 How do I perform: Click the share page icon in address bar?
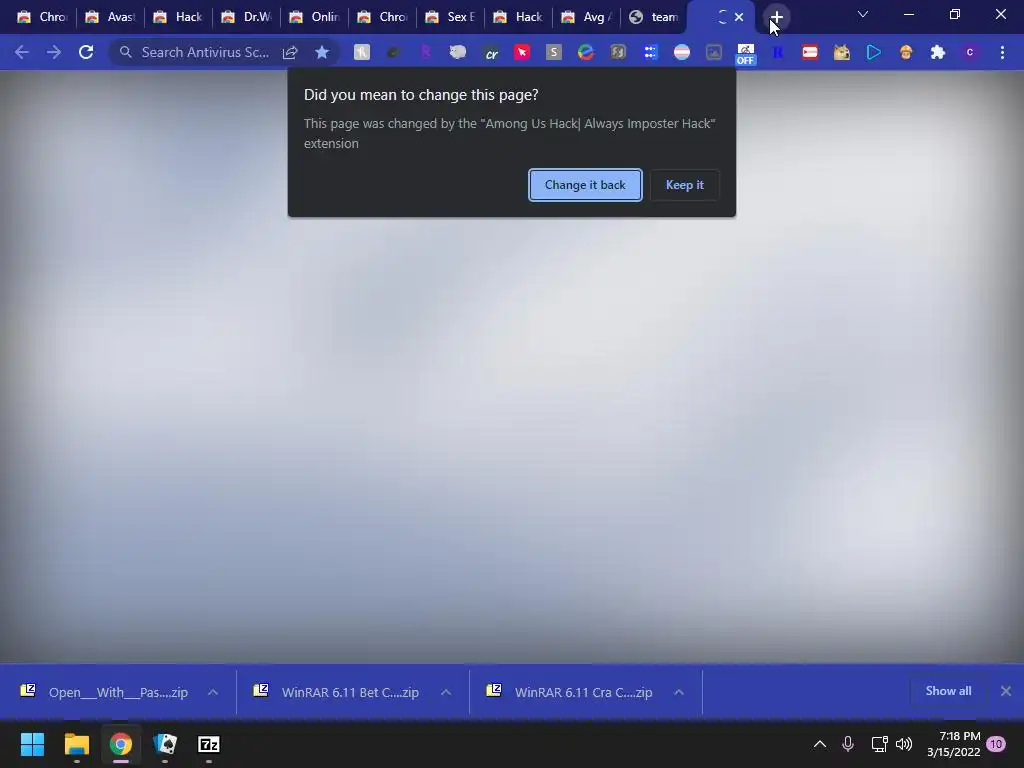tap(290, 52)
